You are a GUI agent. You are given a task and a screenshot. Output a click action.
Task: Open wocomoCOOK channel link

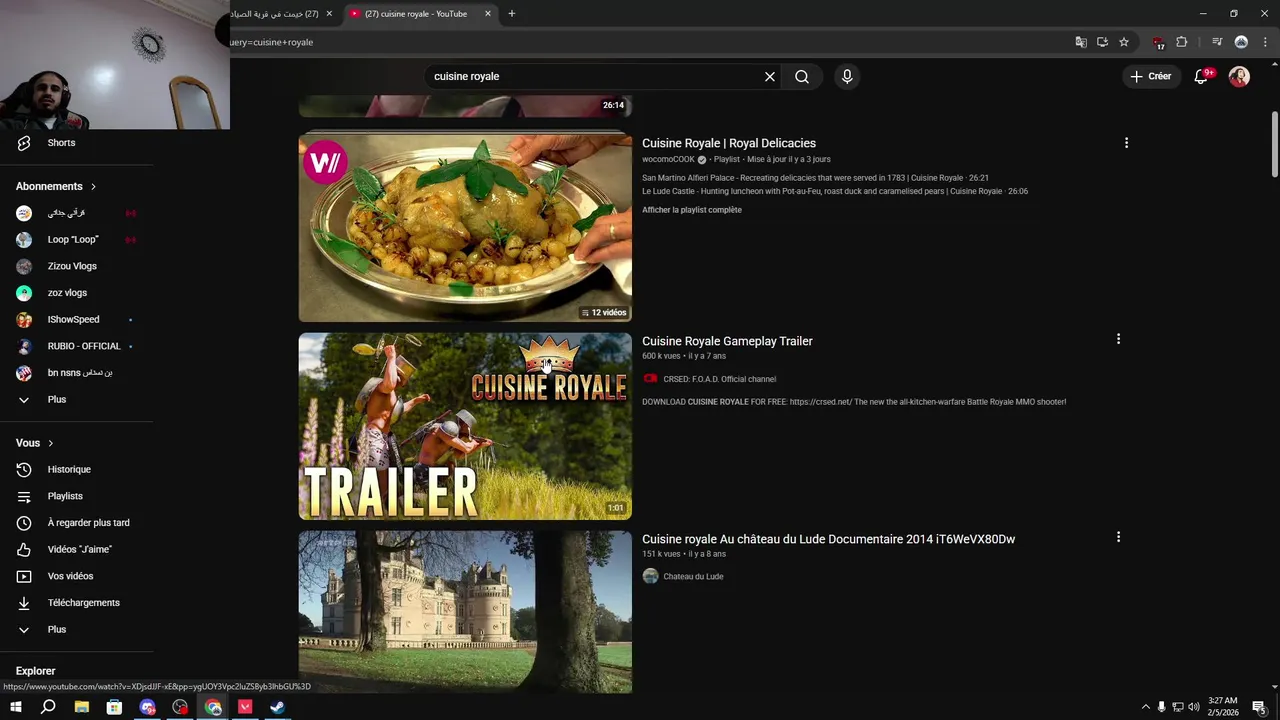coord(668,159)
